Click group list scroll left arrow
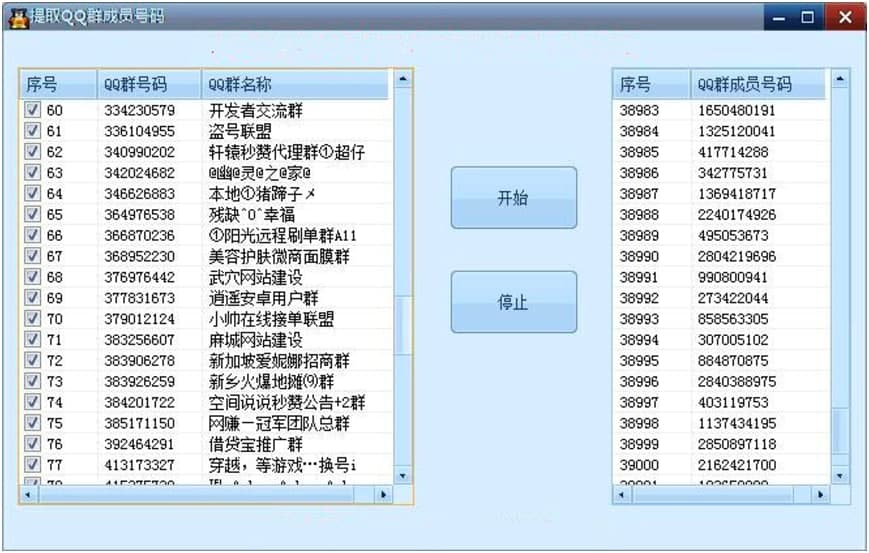Image resolution: width=869 pixels, height=553 pixels. [x=28, y=494]
